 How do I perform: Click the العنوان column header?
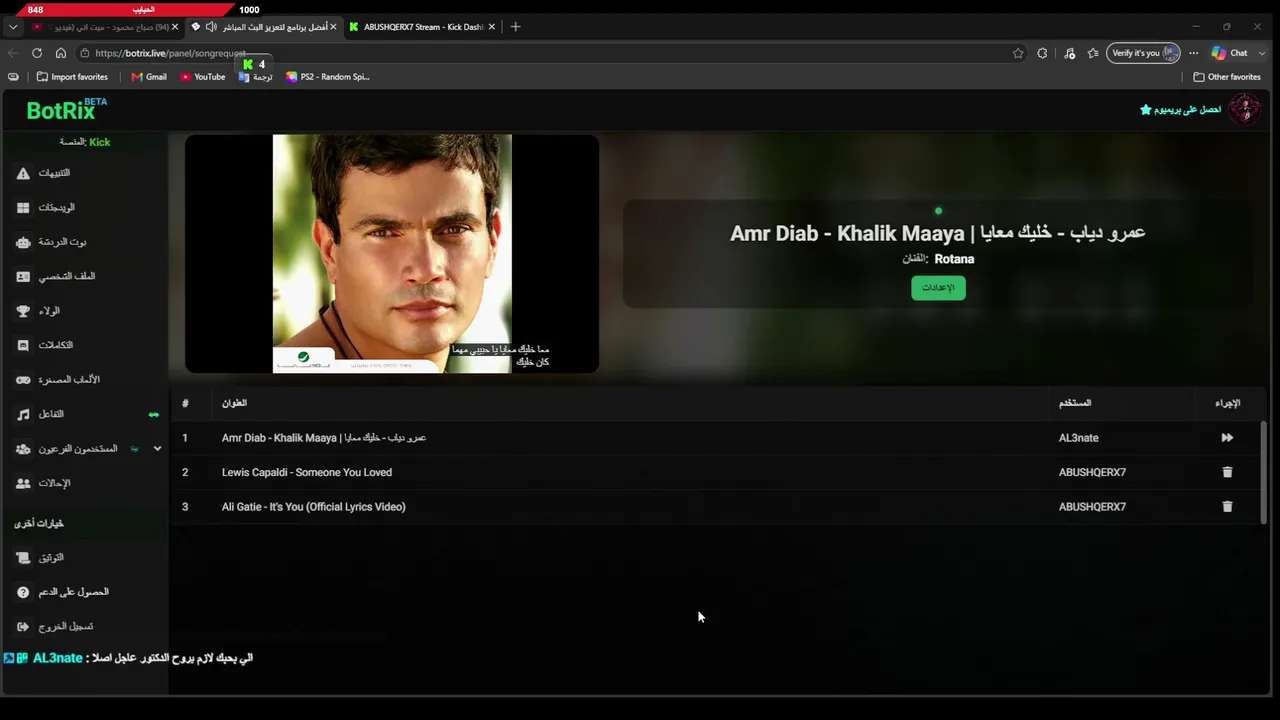(234, 403)
